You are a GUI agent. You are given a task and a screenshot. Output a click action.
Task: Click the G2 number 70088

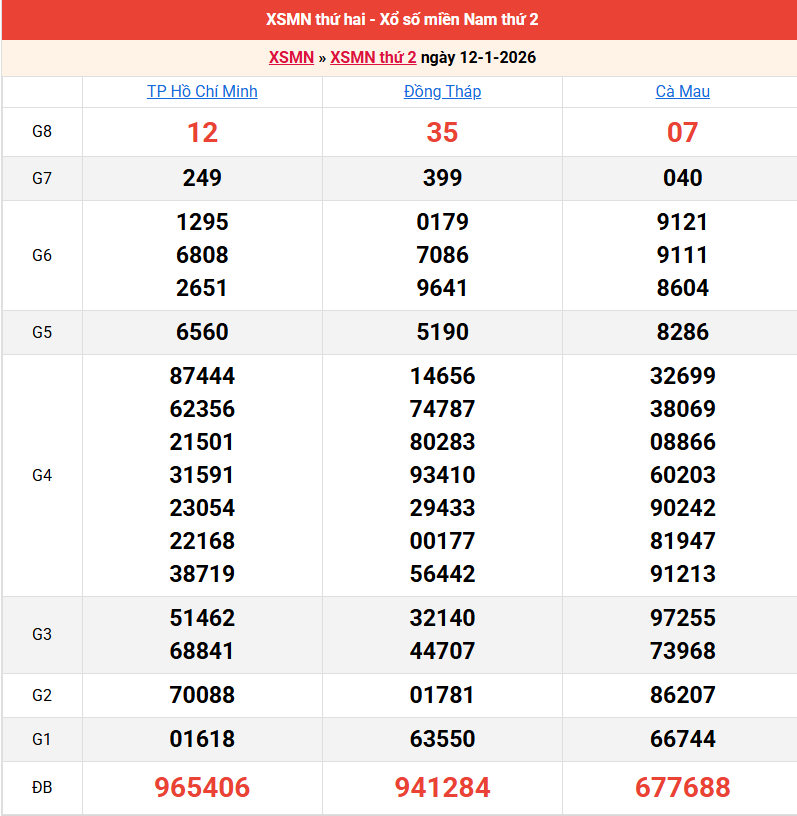point(202,695)
